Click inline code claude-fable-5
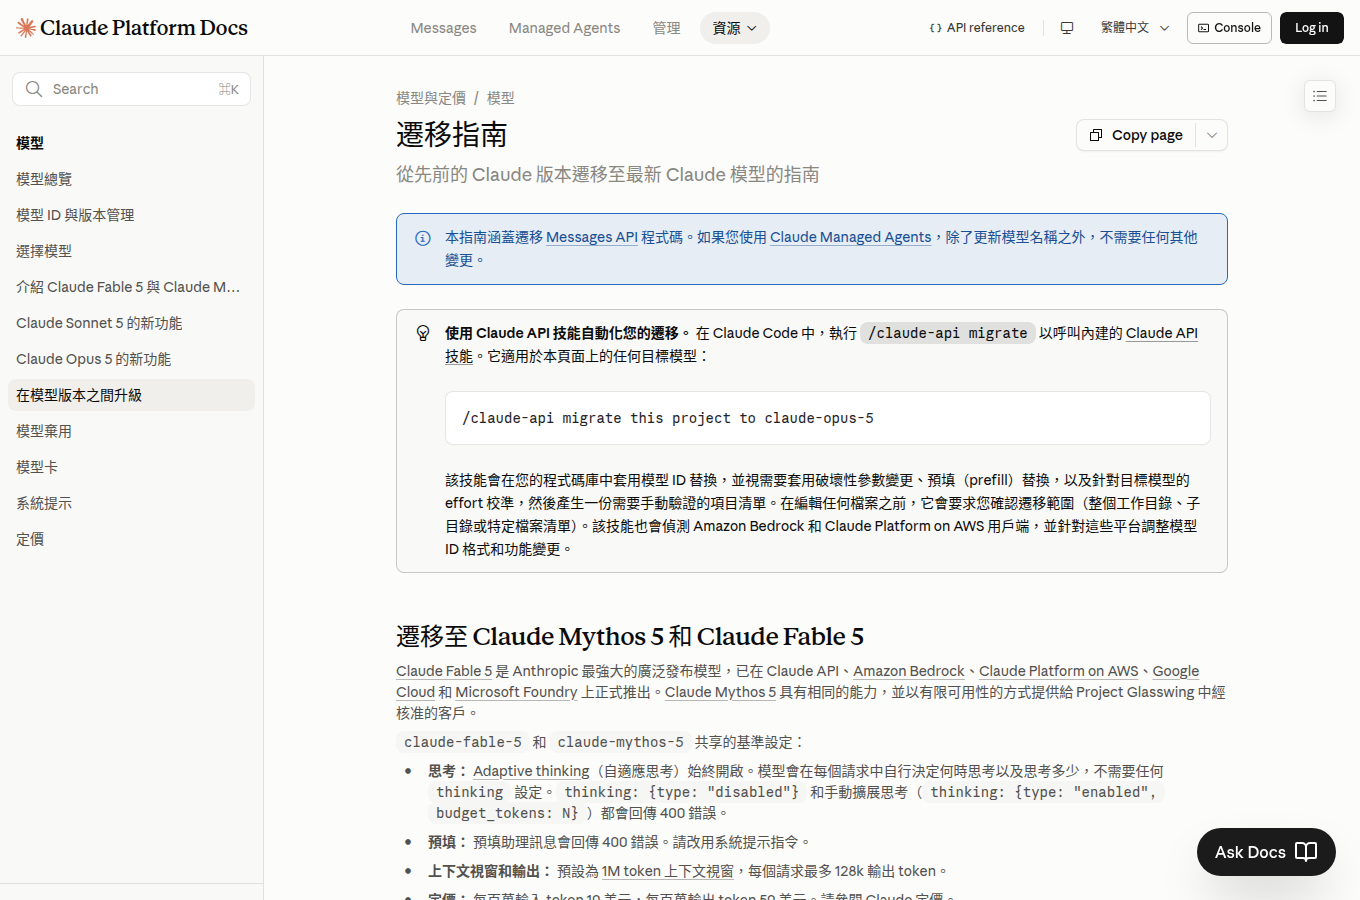The height and width of the screenshot is (900, 1360). point(463,742)
